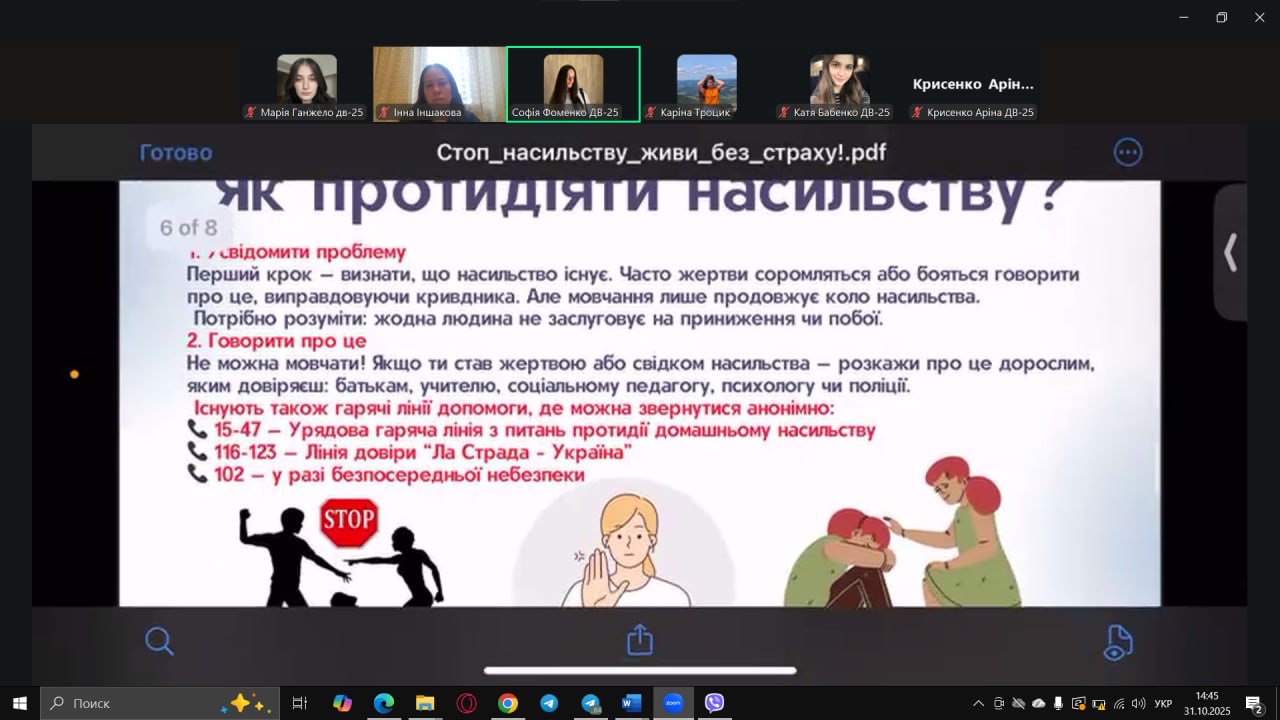Show hidden system tray icons

point(978,703)
